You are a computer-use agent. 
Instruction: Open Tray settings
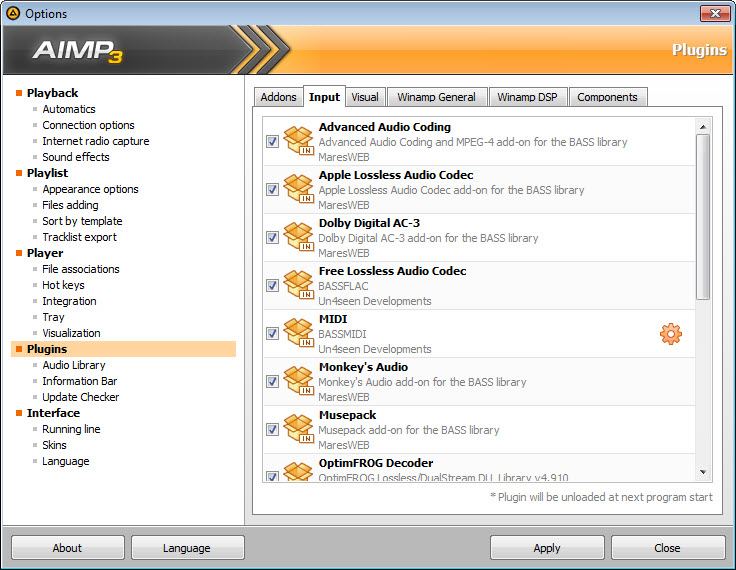click(53, 317)
